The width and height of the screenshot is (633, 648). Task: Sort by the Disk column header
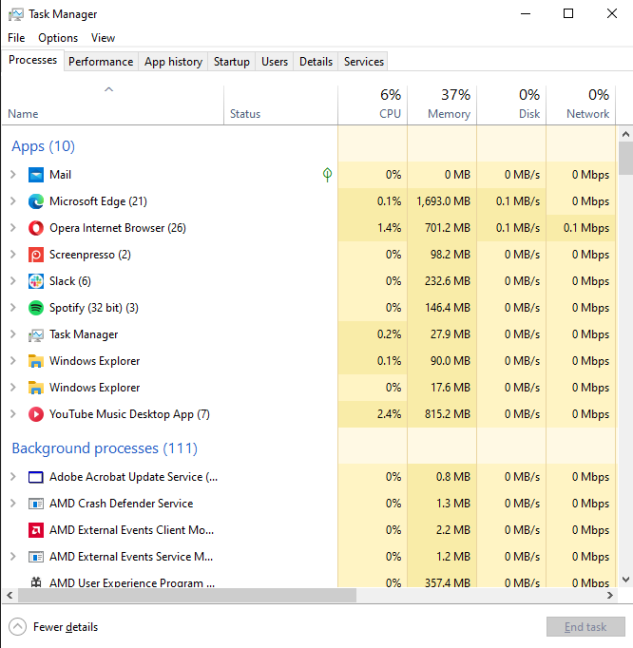[512, 105]
